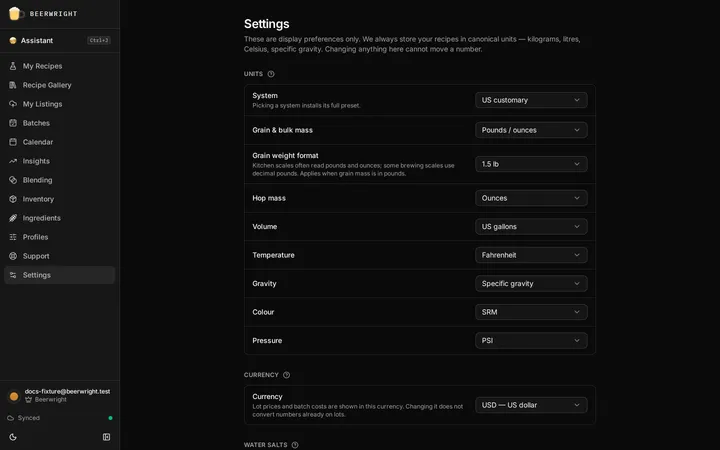Open docs-fixture@beerwright.test account menu
Viewport: 720px width, 450px height.
[x=60, y=395]
